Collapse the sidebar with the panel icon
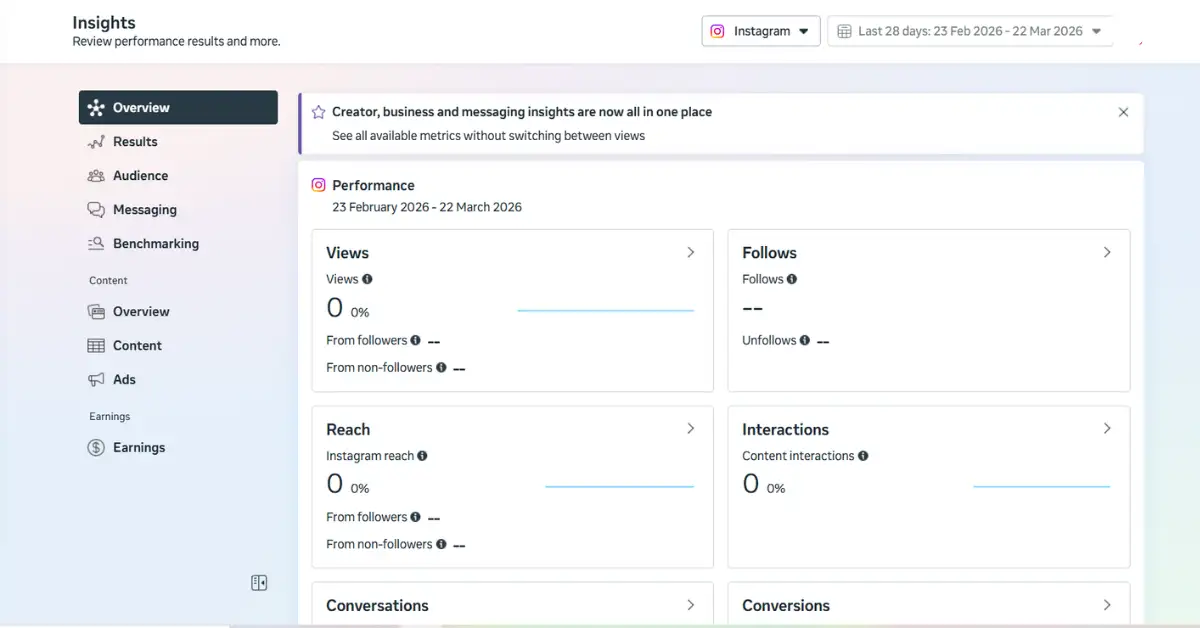Image resolution: width=1200 pixels, height=628 pixels. coord(259,582)
